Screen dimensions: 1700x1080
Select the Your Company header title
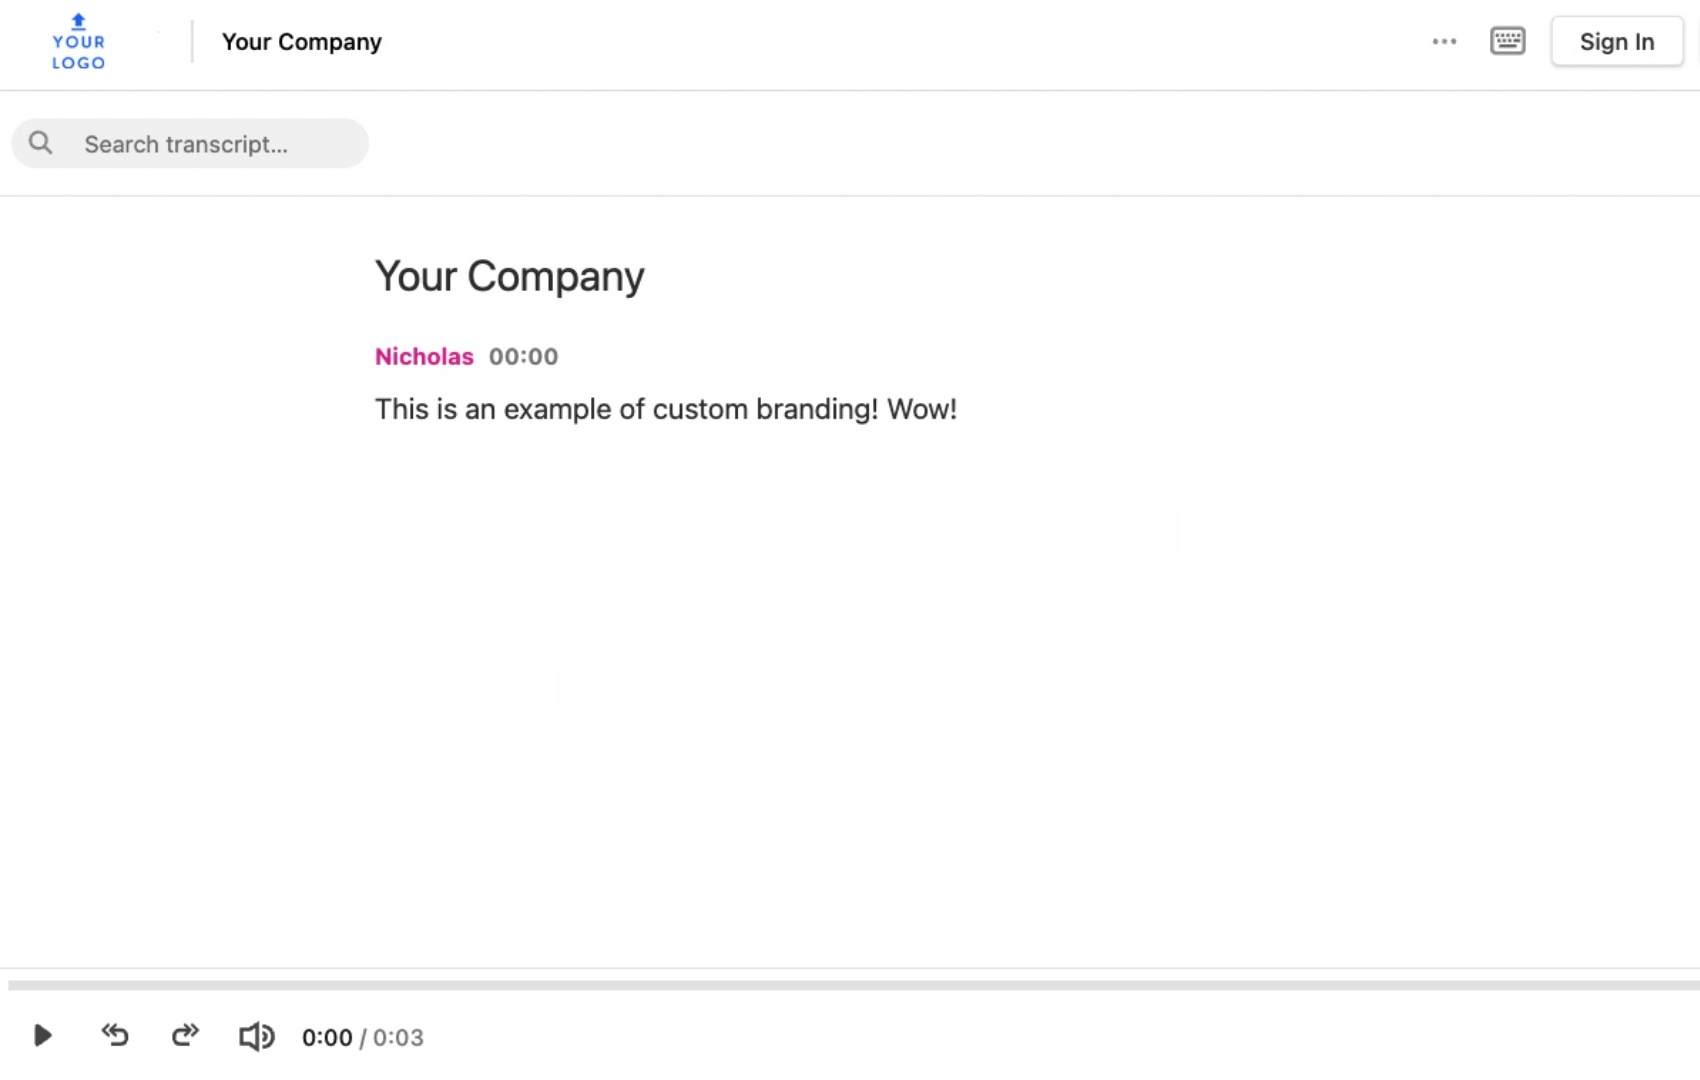pos(302,42)
